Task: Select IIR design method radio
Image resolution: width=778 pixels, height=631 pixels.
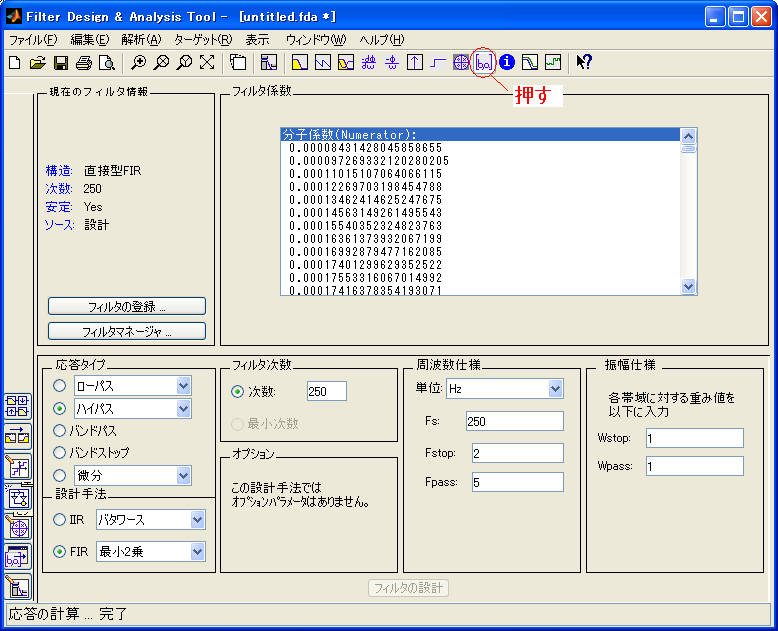Action: point(60,519)
